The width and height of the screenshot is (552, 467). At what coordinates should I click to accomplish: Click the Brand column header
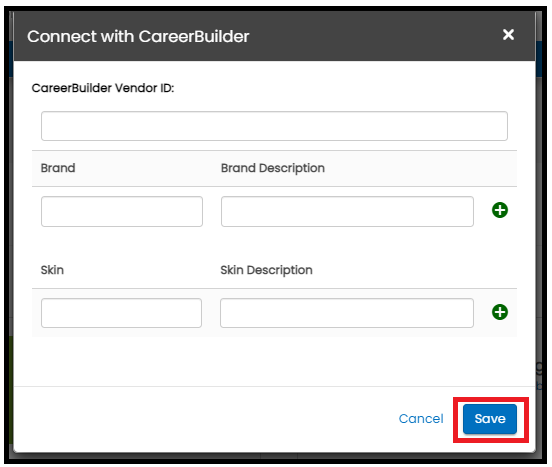pyautogui.click(x=58, y=168)
